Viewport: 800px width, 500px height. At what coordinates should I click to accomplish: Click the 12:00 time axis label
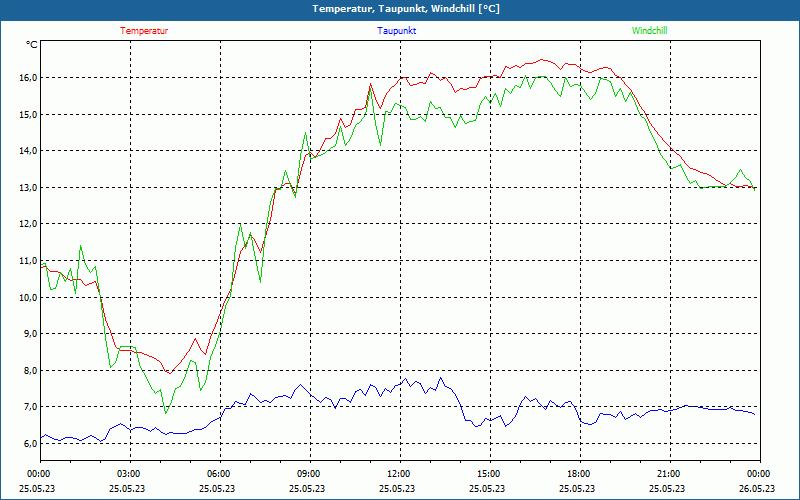coord(401,474)
